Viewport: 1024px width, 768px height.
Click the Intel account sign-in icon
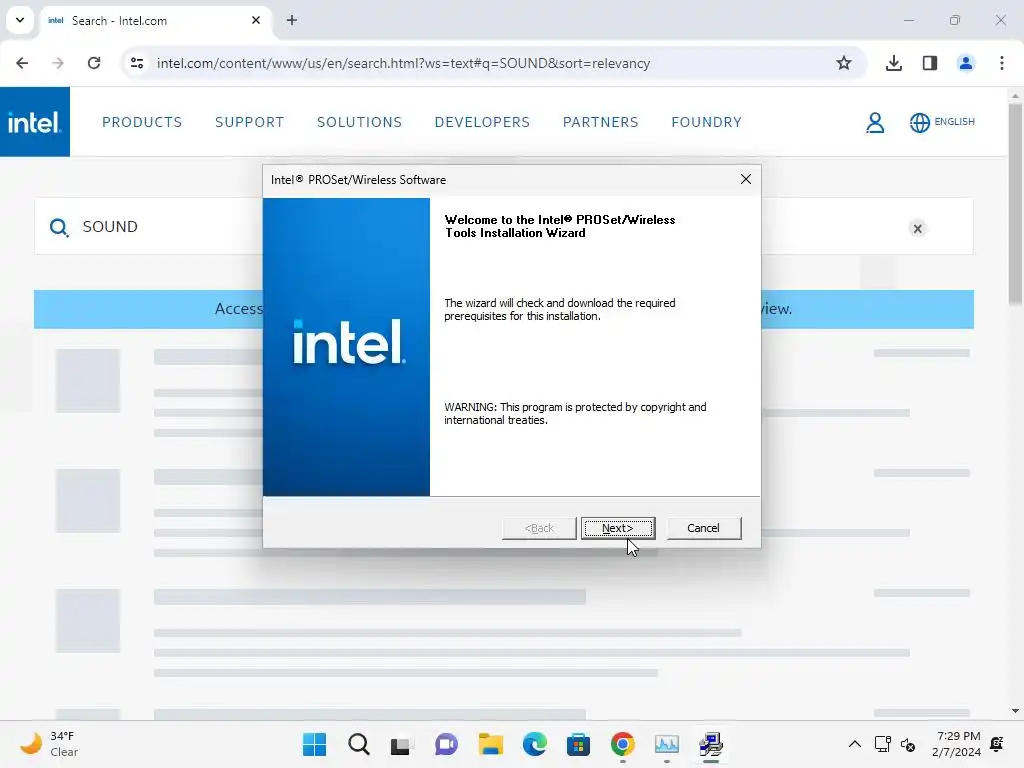coord(875,122)
